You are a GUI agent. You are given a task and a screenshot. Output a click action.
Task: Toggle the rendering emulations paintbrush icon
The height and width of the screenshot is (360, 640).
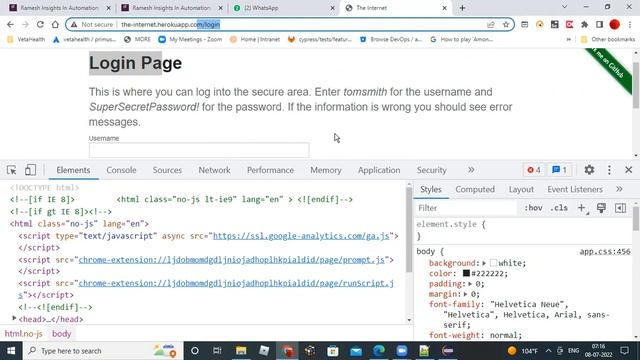[x=601, y=208]
